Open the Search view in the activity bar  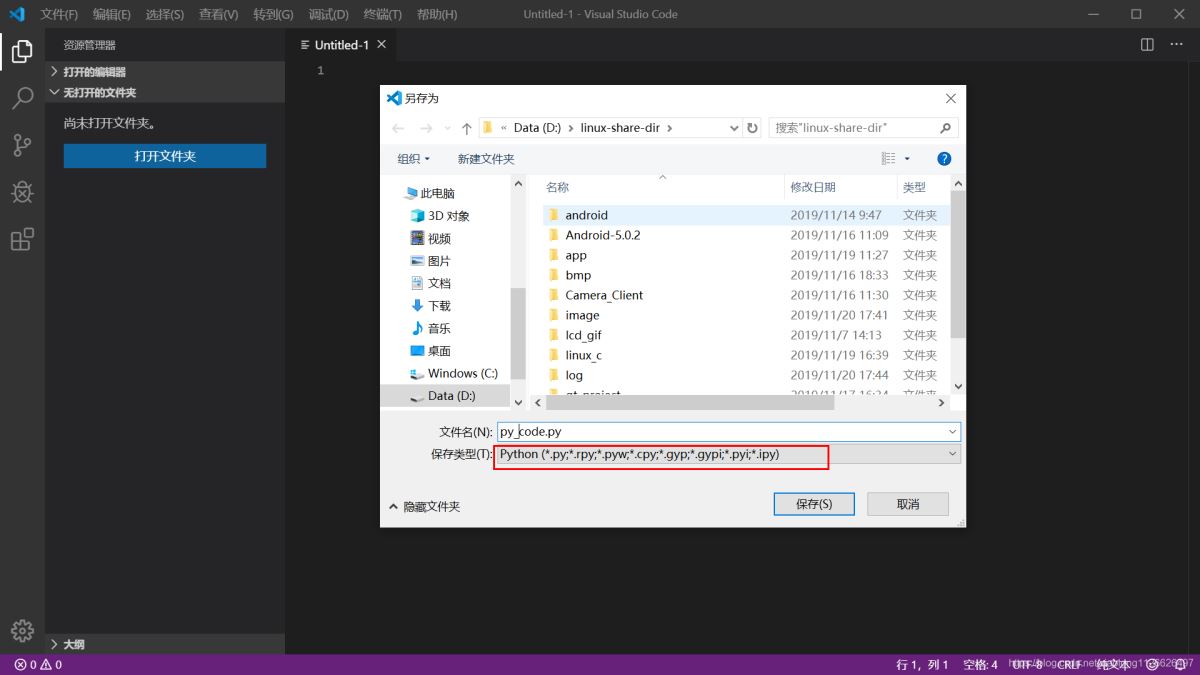pyautogui.click(x=22, y=98)
